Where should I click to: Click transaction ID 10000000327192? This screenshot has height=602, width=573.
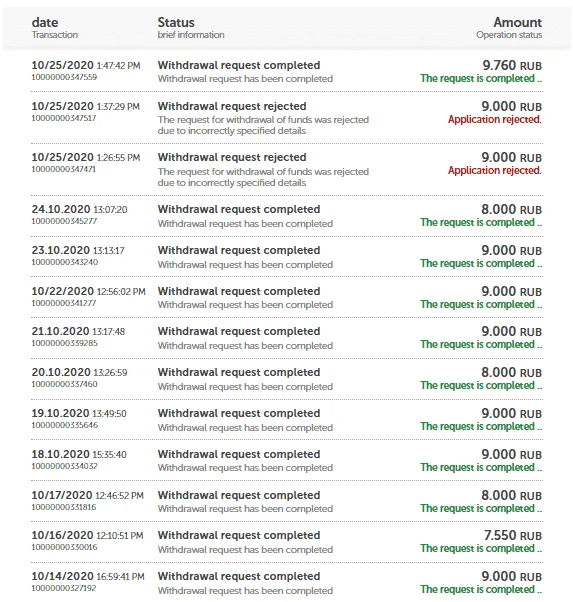coord(64,588)
